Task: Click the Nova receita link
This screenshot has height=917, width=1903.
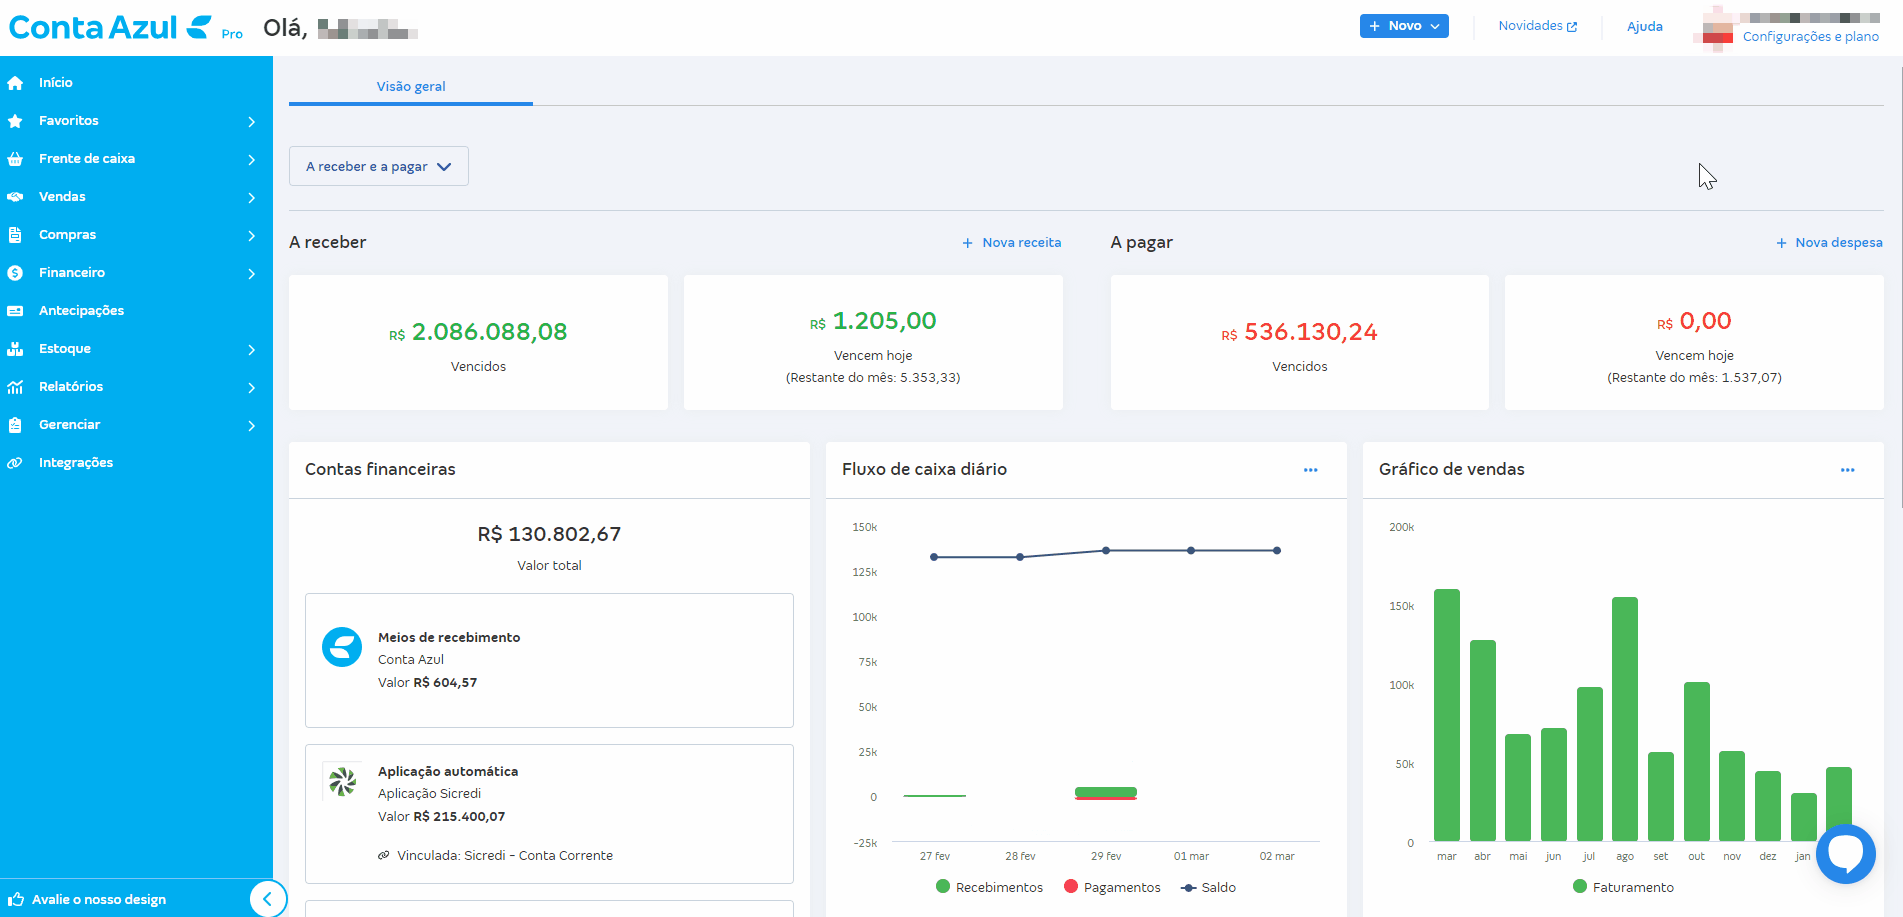Action: (1012, 243)
